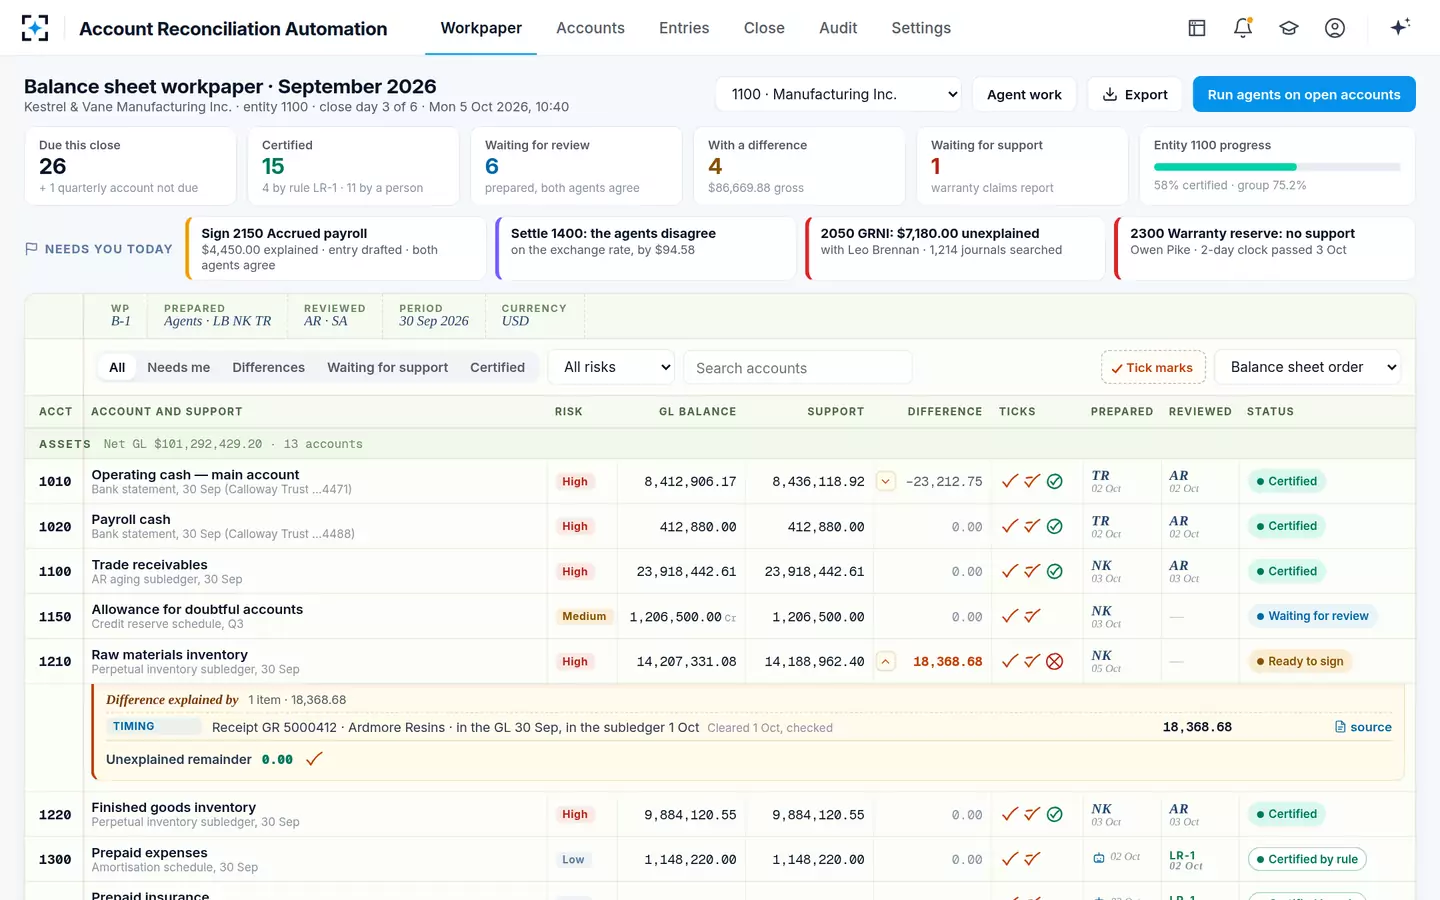
Task: Switch to the Accounts tab
Action: [x=590, y=28]
